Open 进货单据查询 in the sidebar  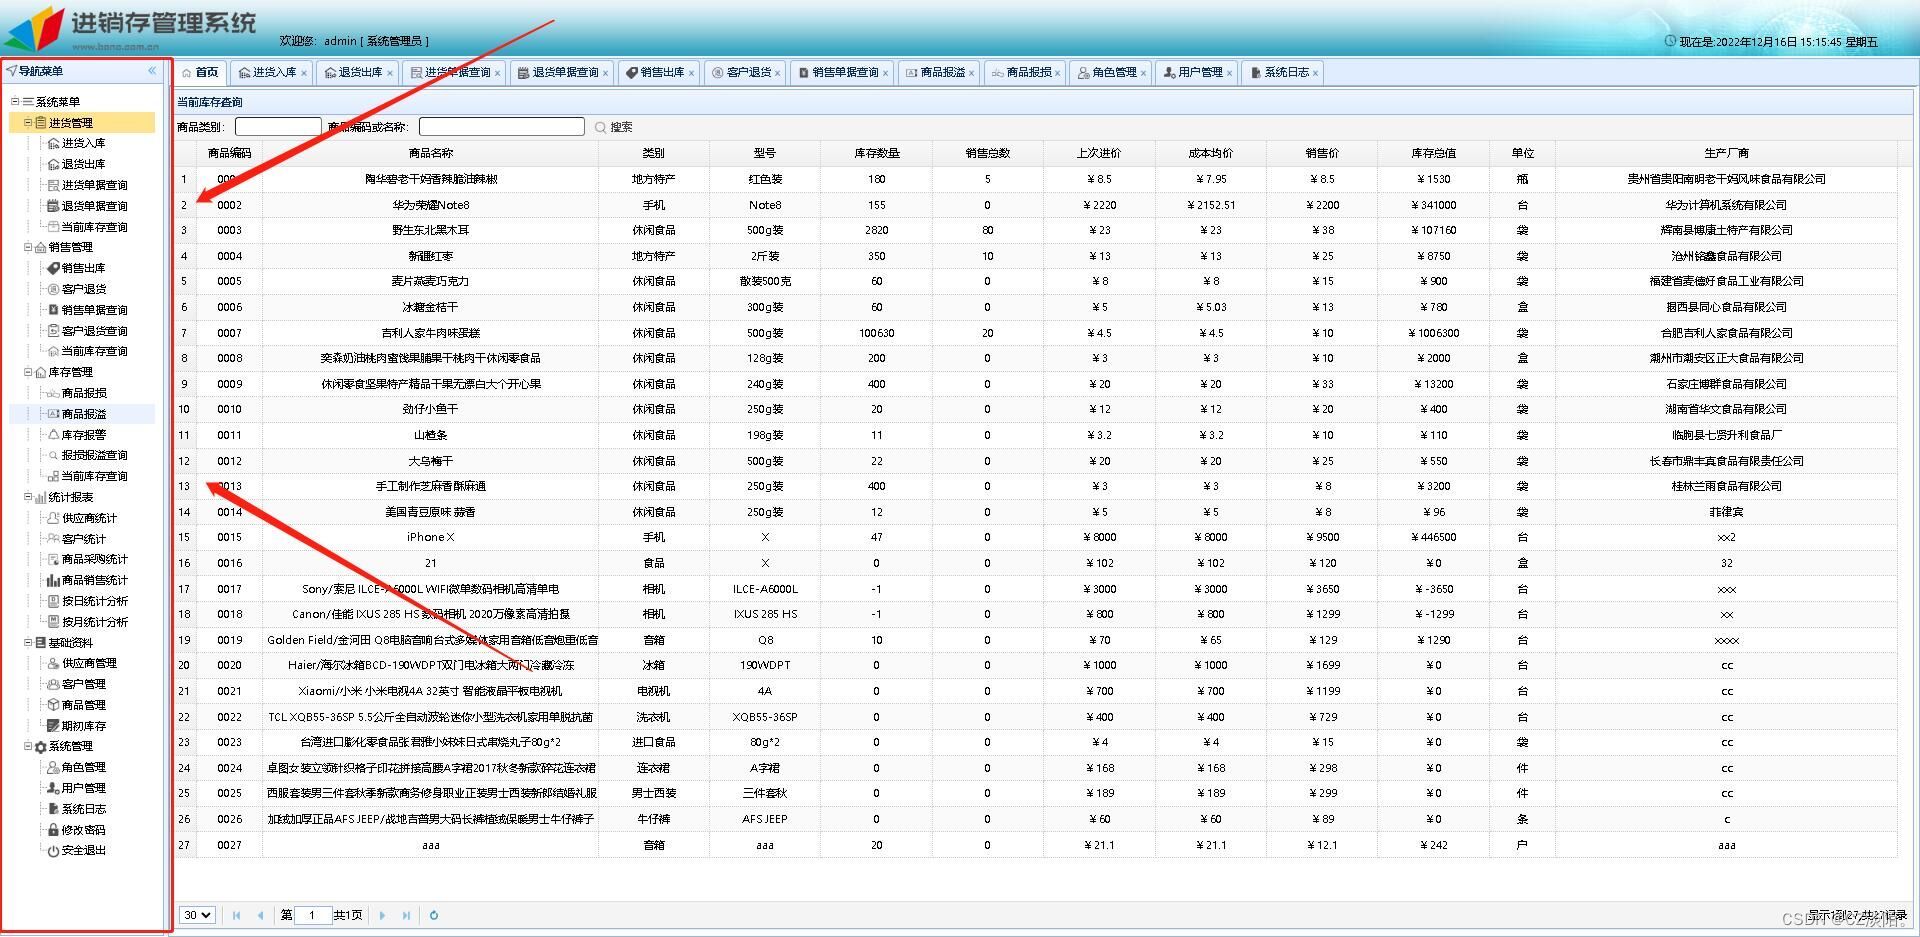[x=94, y=185]
